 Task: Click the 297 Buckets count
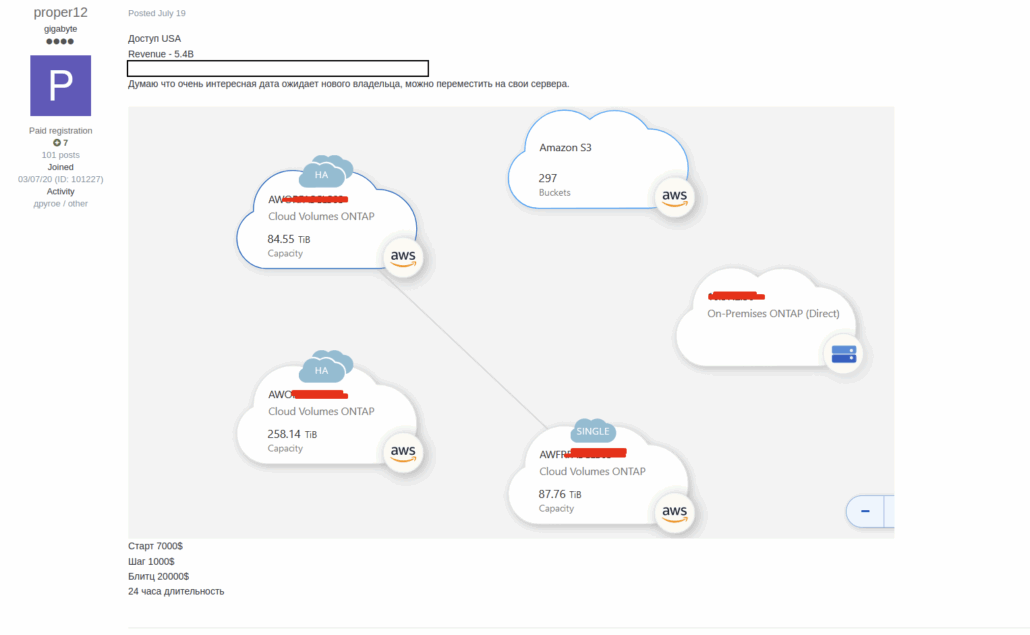coord(548,178)
